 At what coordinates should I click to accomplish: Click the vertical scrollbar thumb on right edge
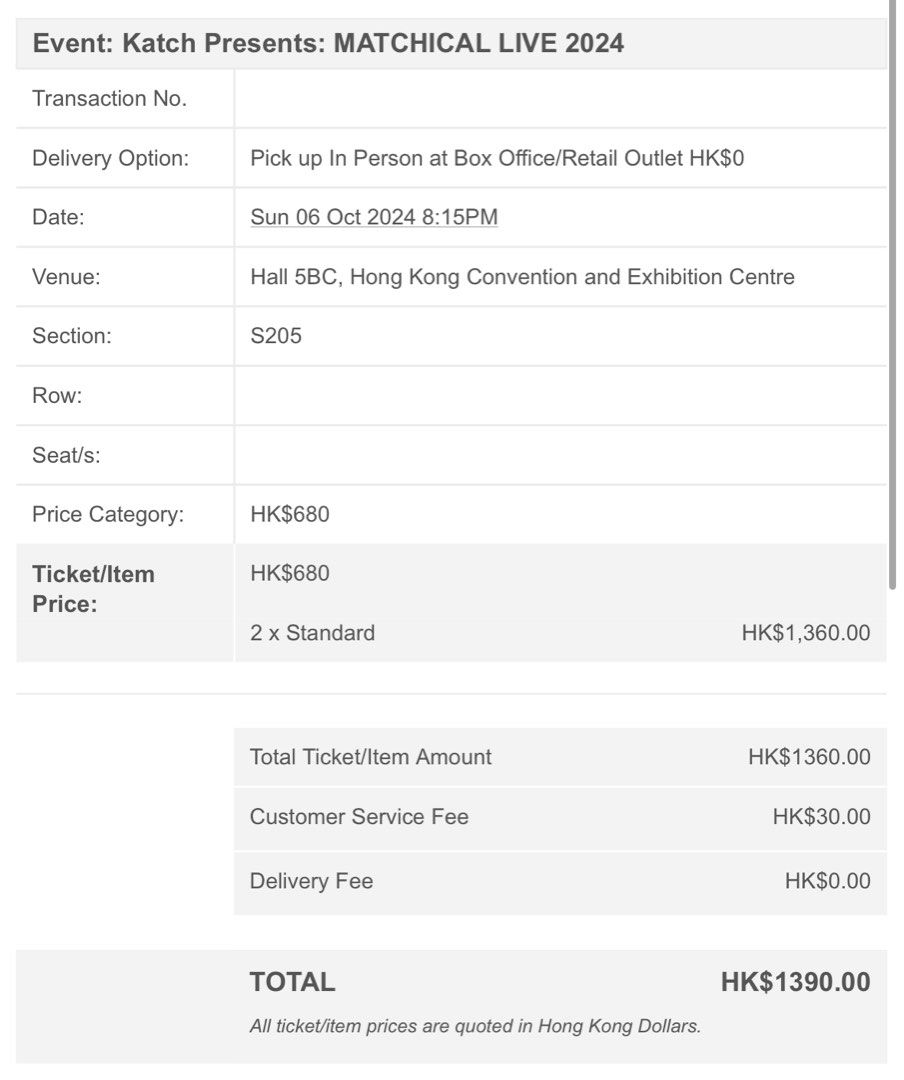[x=892, y=295]
